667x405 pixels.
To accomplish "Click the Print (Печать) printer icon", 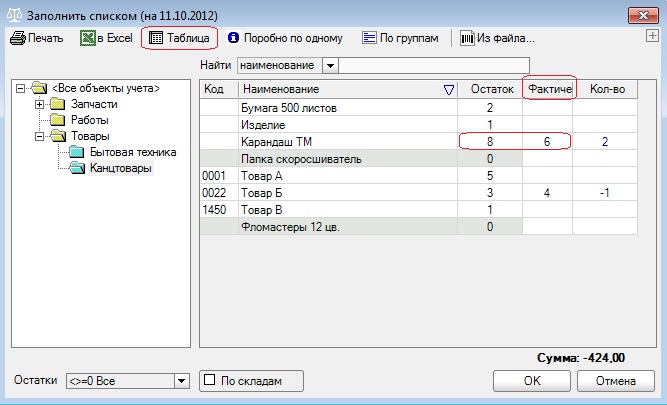I will 17,39.
